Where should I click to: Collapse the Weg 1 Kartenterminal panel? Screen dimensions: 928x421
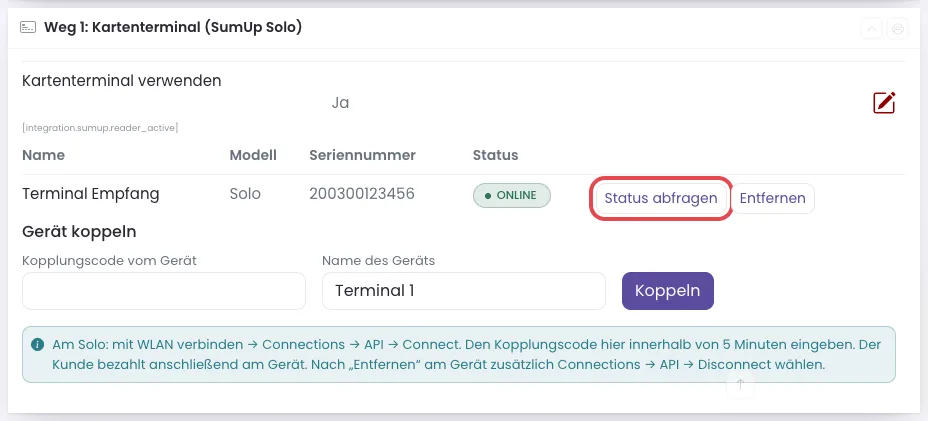[x=871, y=28]
